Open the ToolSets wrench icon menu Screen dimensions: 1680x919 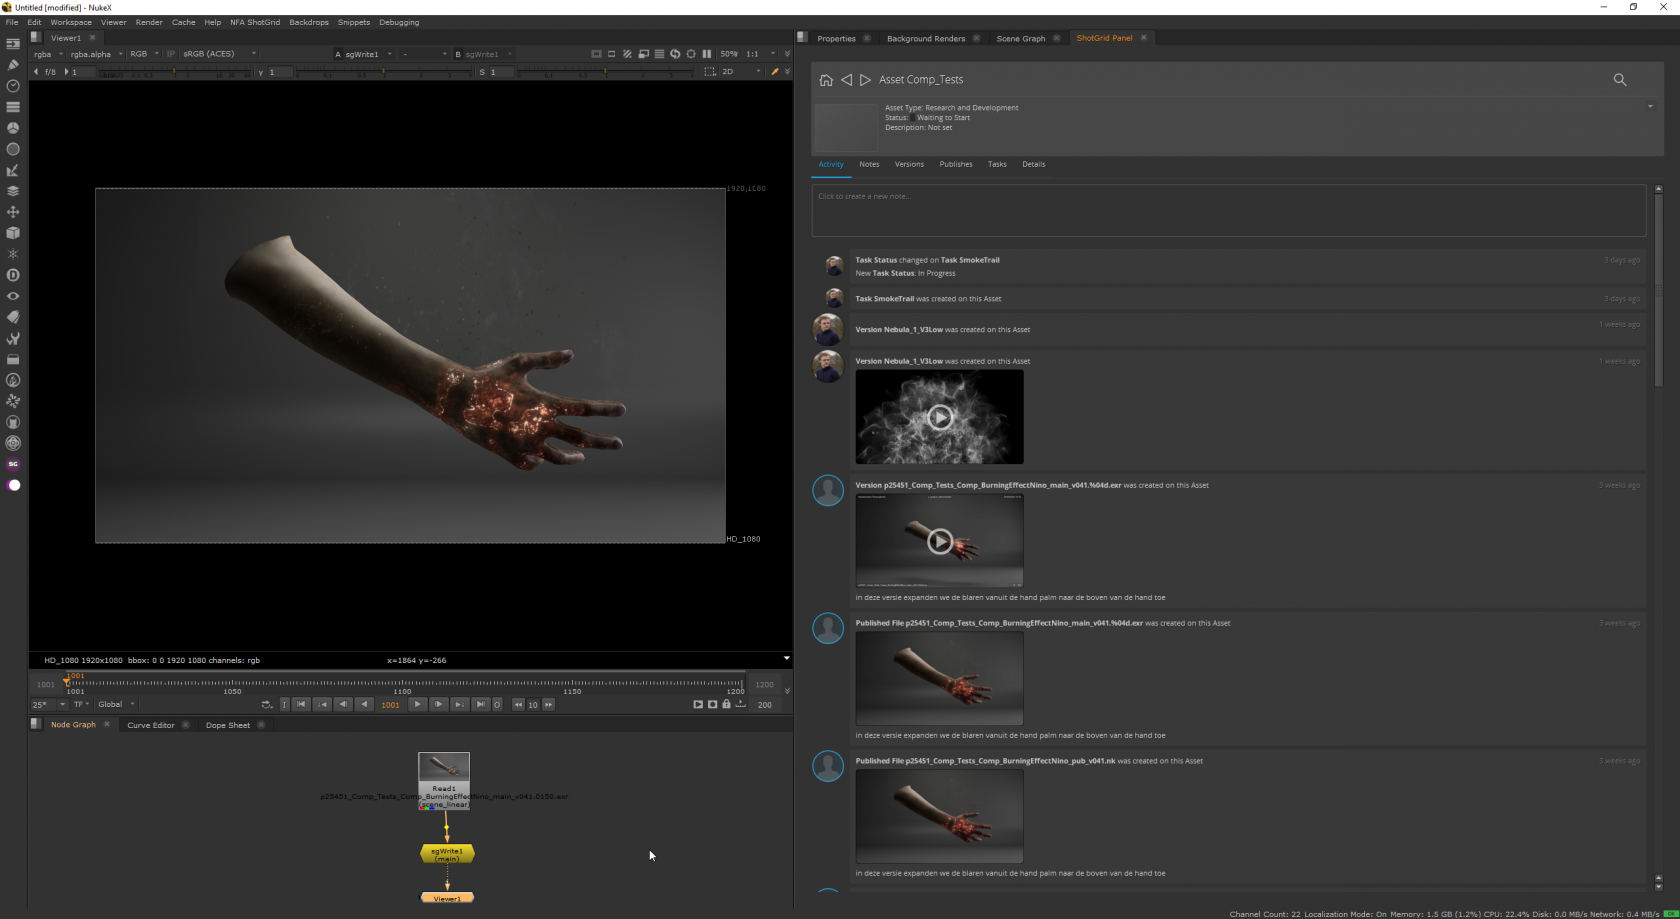point(13,338)
